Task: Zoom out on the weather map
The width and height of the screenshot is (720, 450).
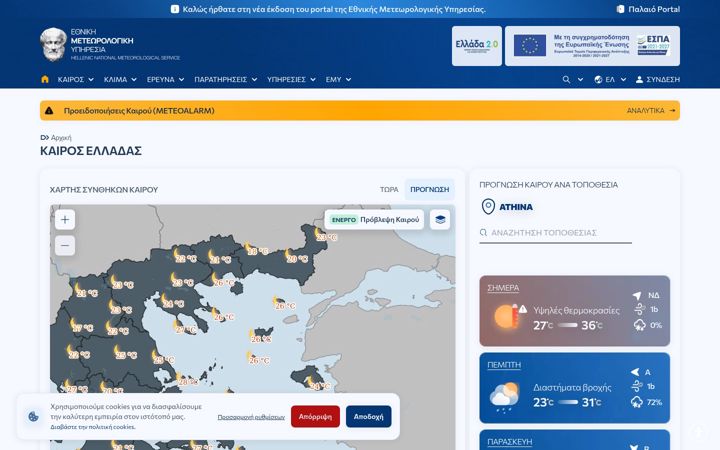Action: point(65,246)
